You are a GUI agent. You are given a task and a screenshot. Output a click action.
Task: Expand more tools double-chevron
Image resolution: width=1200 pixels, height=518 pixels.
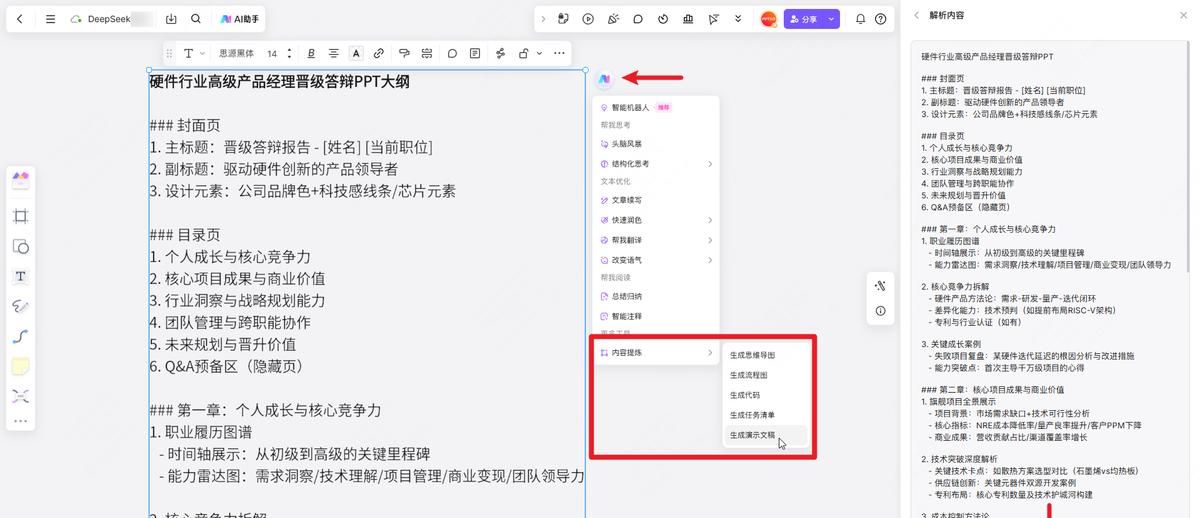(x=738, y=19)
